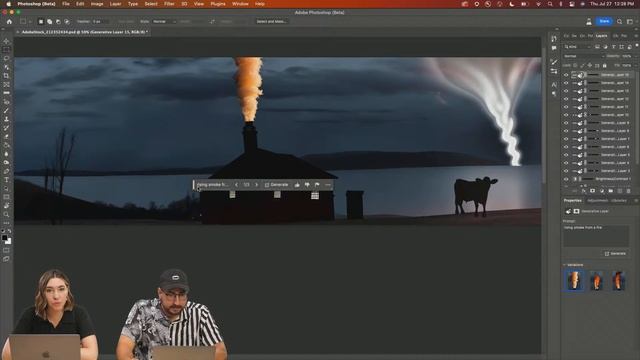Give thumbs up in contextual task bar
The height and width of the screenshot is (360, 640).
click(x=297, y=185)
